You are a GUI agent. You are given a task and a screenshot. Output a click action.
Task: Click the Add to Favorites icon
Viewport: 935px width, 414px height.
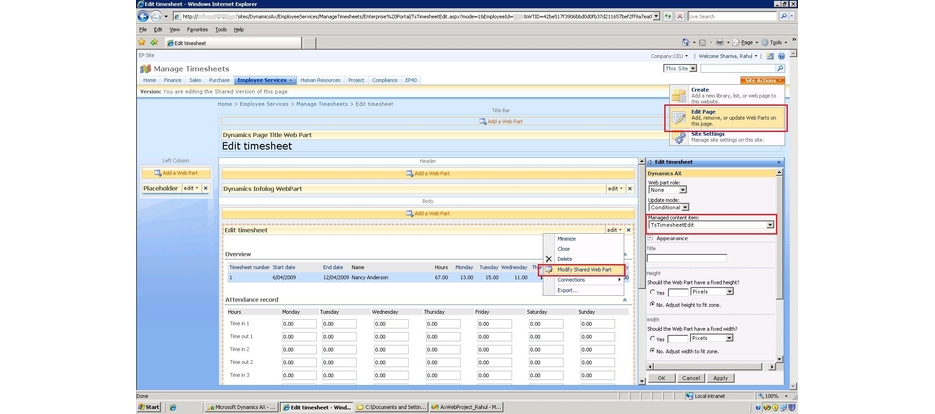[x=154, y=42]
